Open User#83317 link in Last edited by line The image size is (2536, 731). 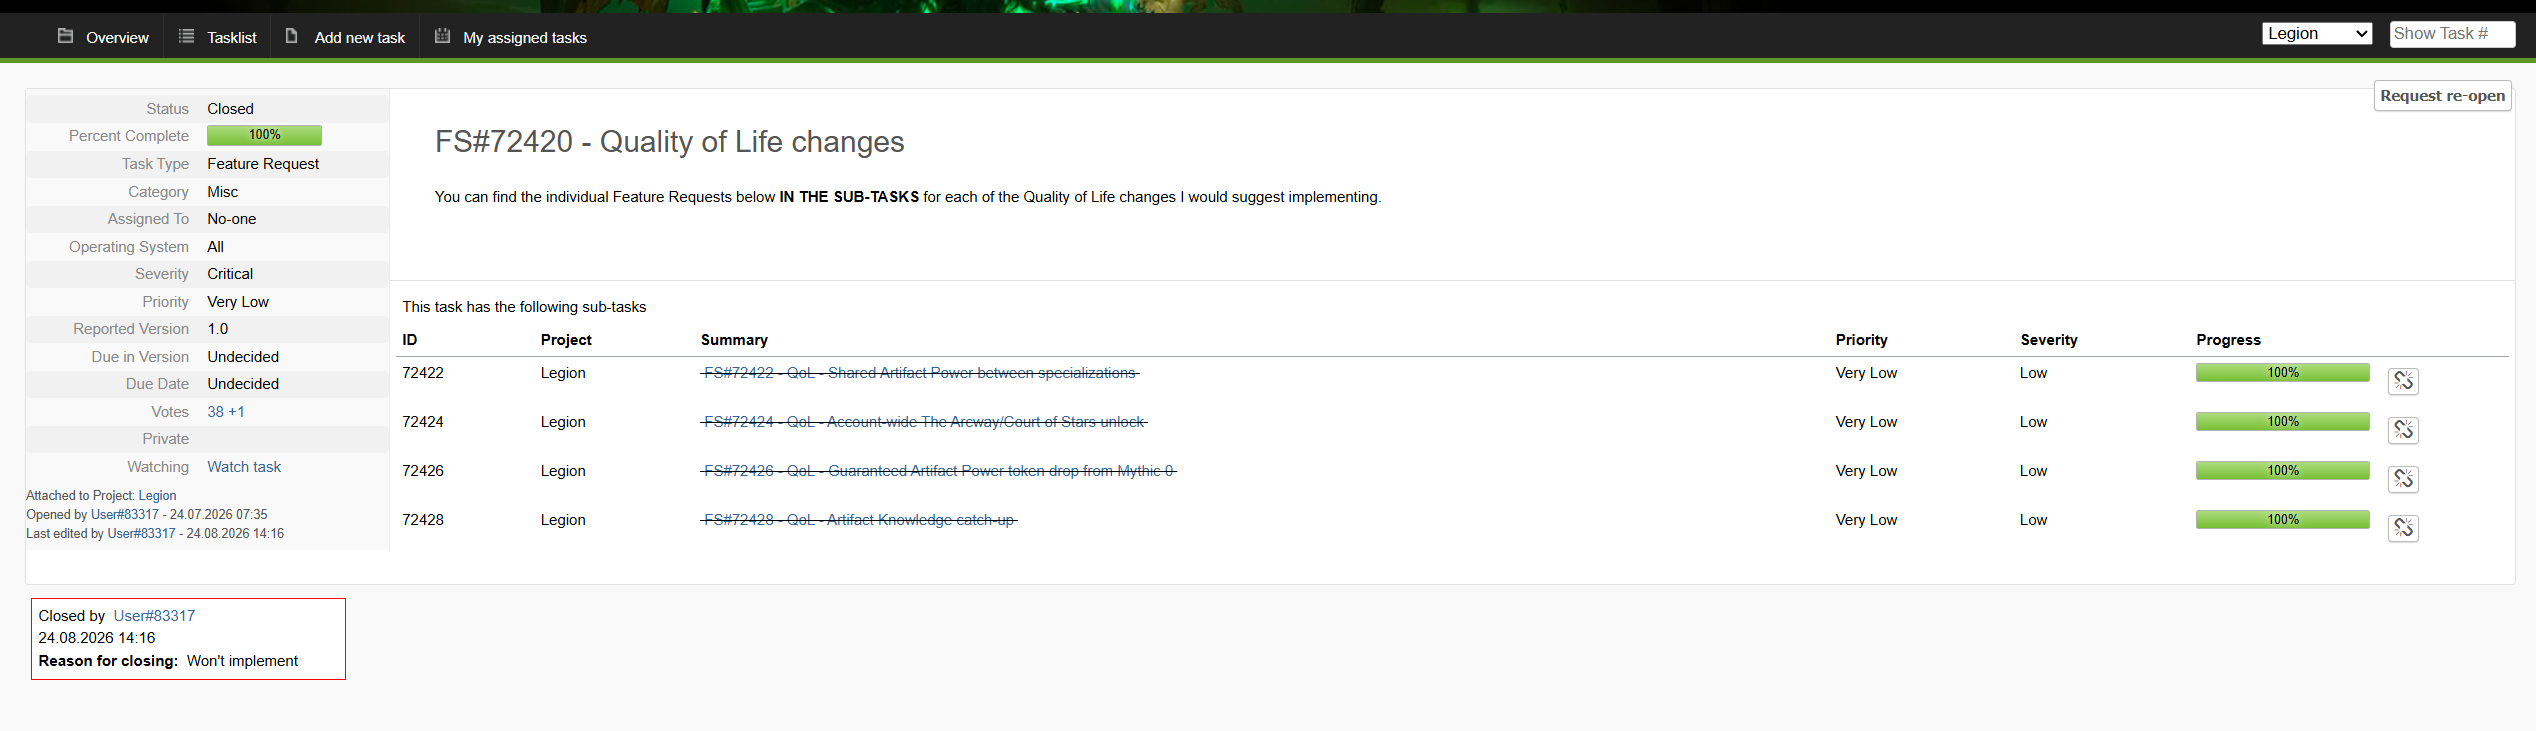(142, 534)
